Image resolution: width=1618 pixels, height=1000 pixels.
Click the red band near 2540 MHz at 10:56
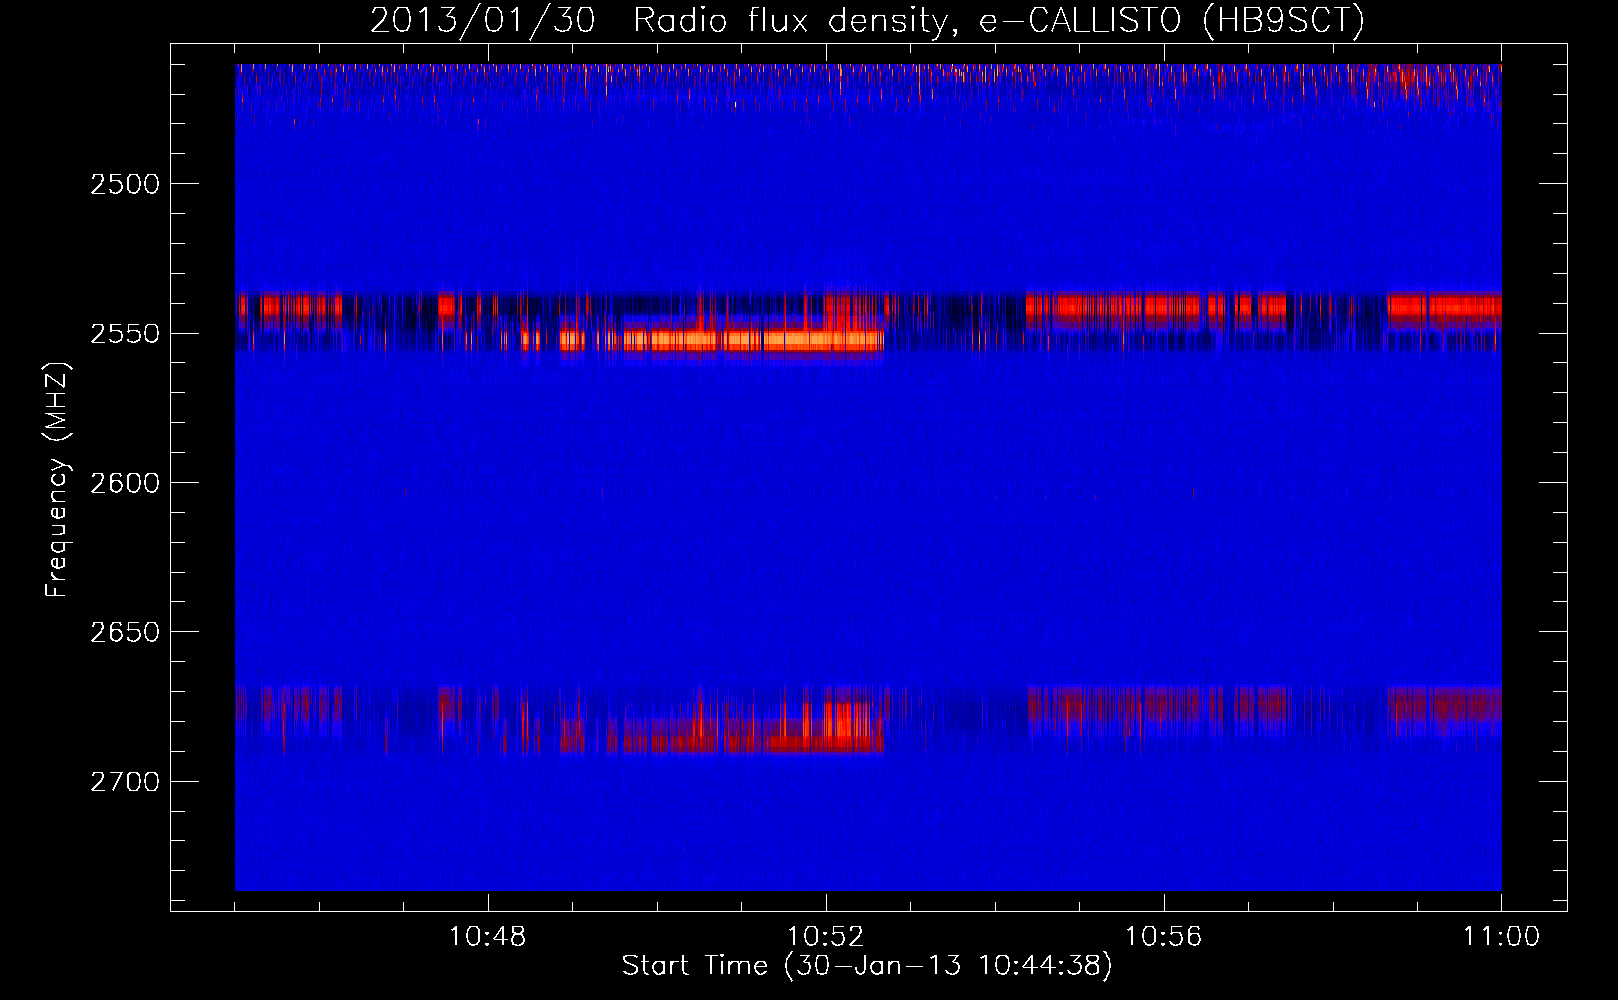[x=1156, y=306]
